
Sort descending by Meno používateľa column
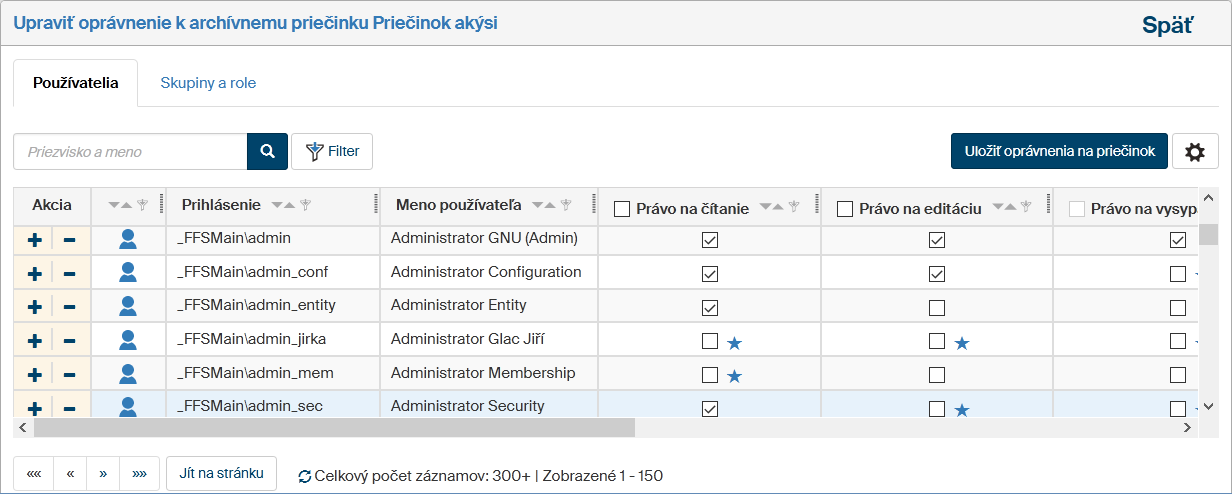pos(538,205)
